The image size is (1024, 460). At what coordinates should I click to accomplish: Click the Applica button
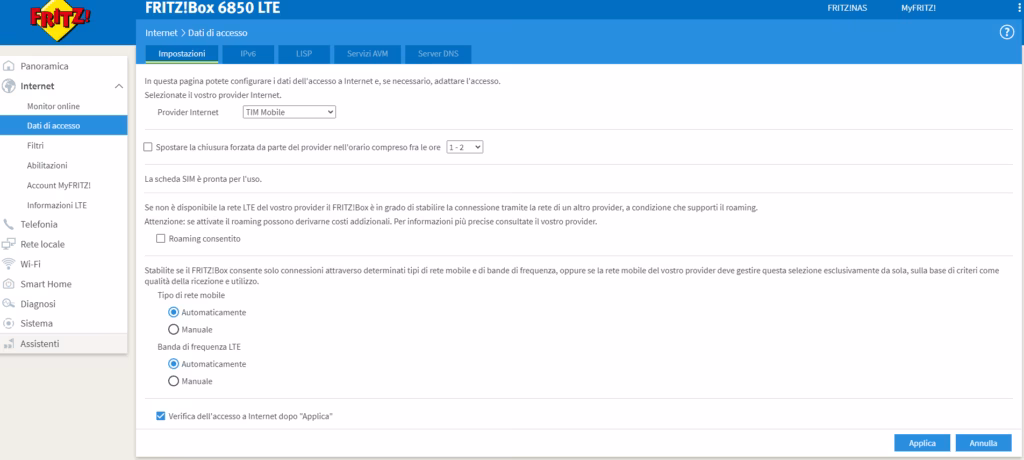coord(922,442)
